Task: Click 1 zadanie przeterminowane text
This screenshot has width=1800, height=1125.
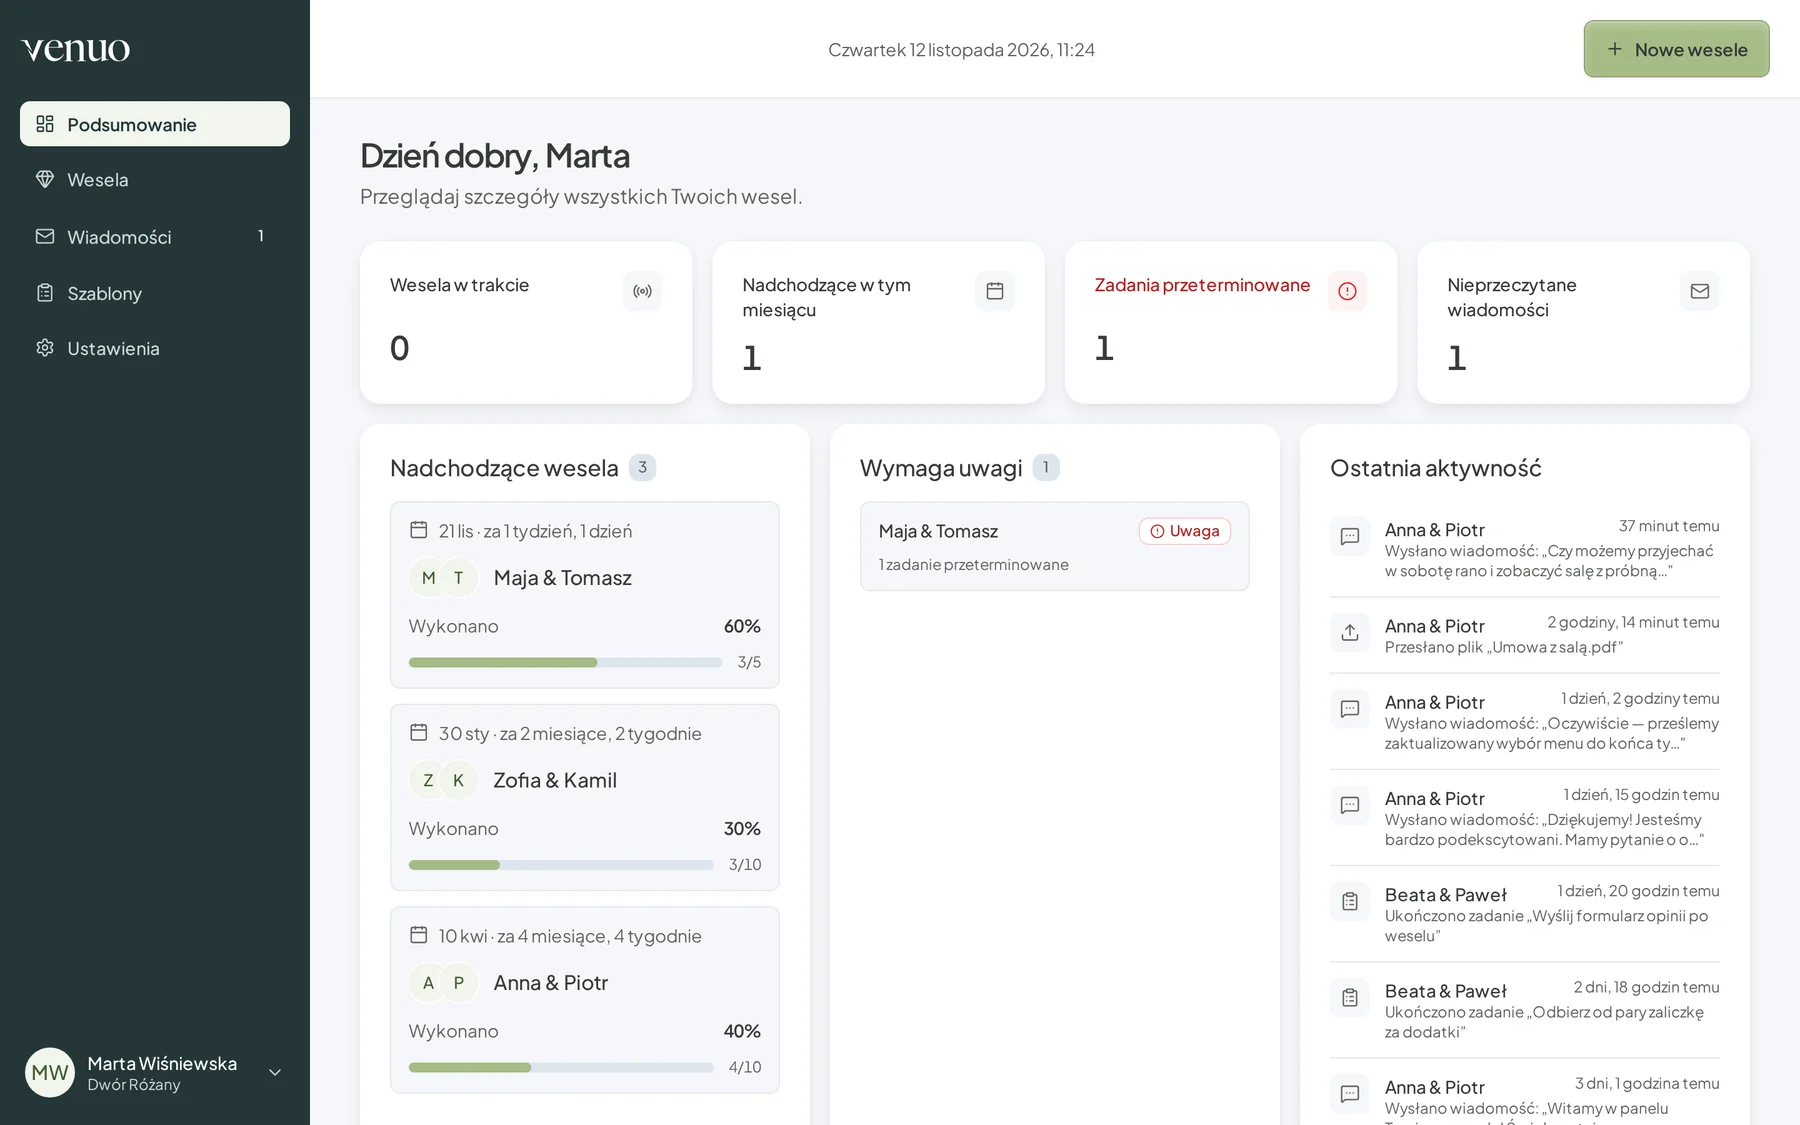Action: [974, 565]
